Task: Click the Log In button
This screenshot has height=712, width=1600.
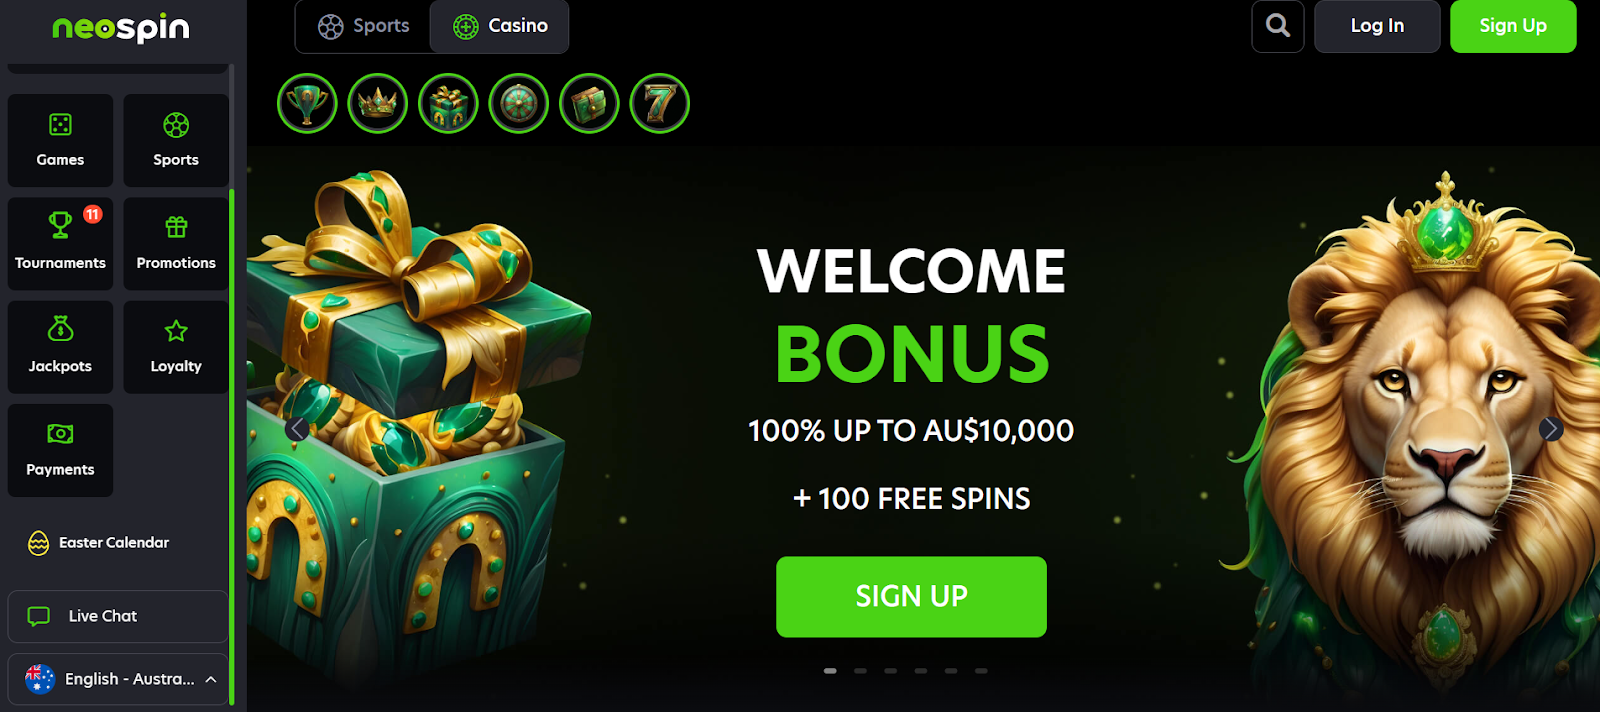Action: pyautogui.click(x=1377, y=26)
